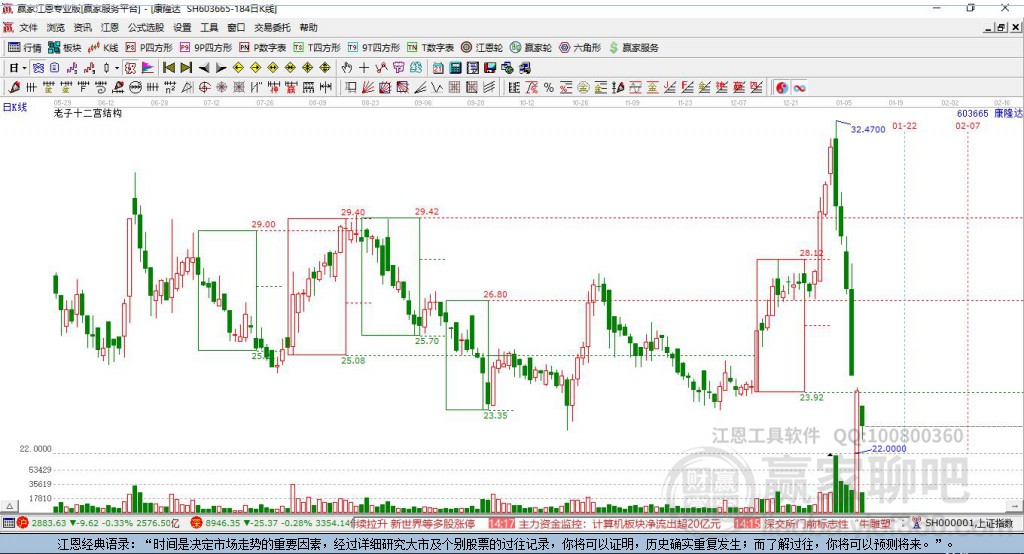The width and height of the screenshot is (1024, 554).
Task: Click the scroll-up triangle at chart bottom-left
Action: 9,506
